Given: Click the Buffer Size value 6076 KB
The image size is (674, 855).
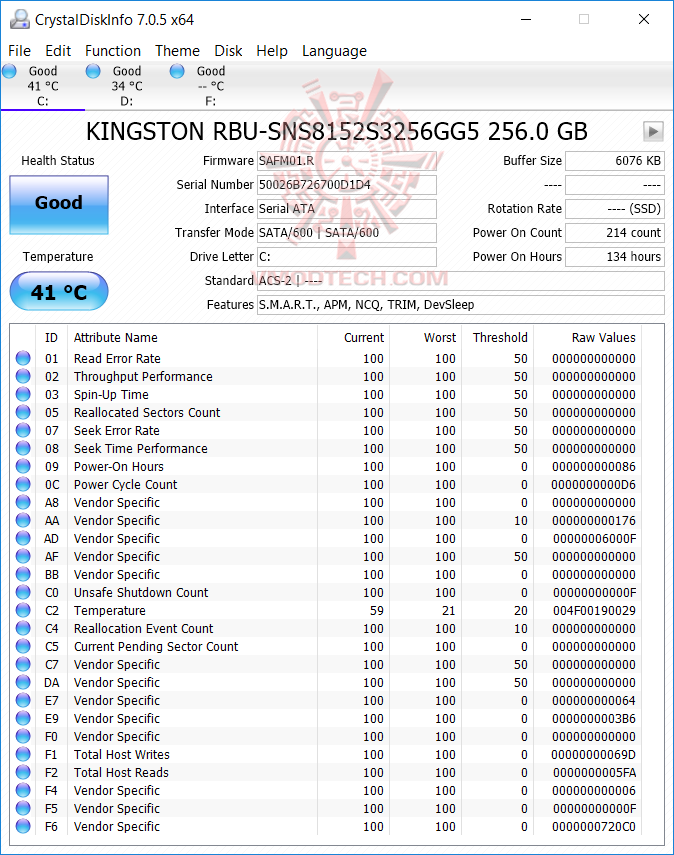Looking at the screenshot, I should [x=615, y=161].
